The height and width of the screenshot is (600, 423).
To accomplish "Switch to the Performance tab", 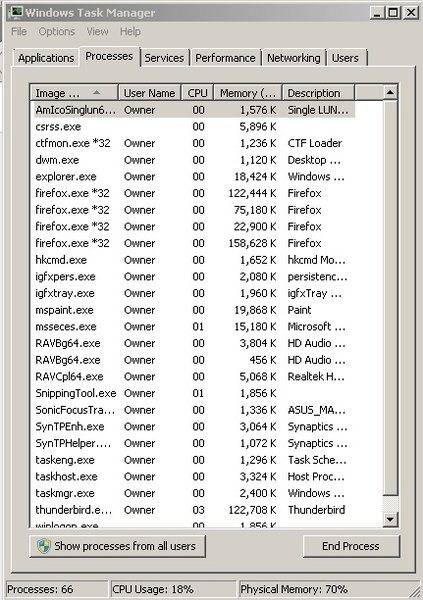I will (x=225, y=58).
